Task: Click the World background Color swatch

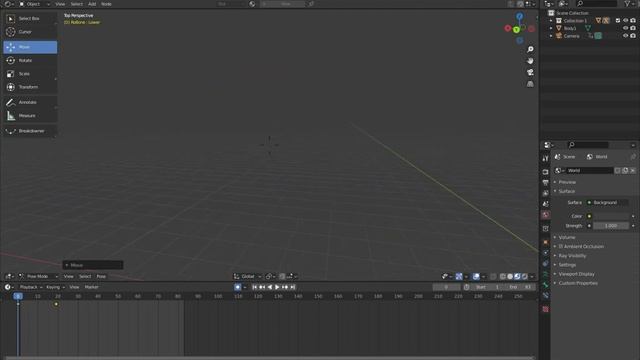Action: (611, 216)
